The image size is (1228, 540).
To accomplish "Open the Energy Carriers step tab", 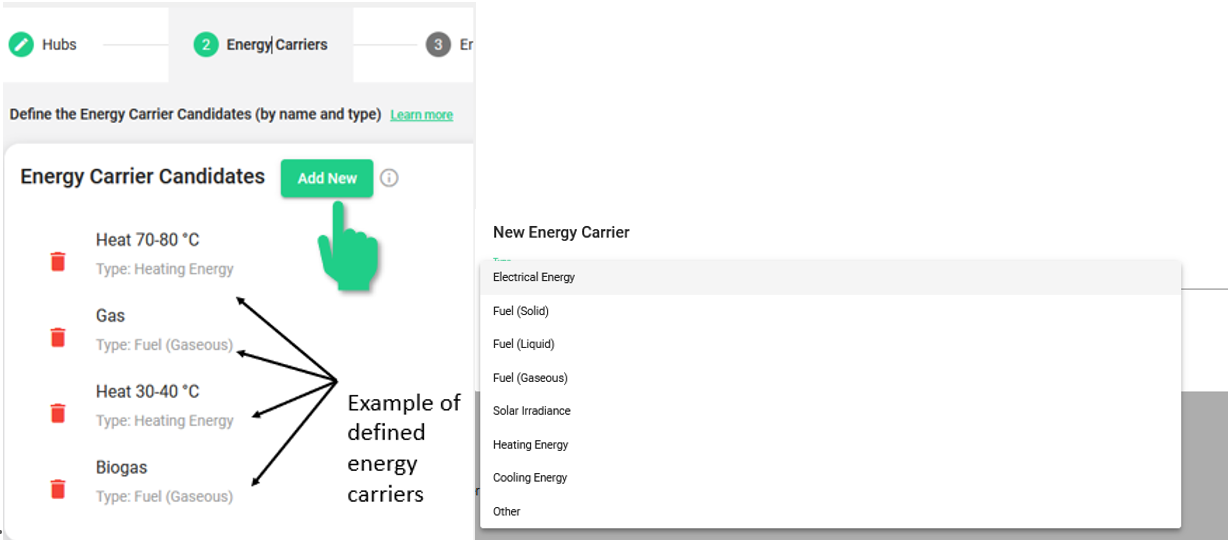I will [276, 45].
